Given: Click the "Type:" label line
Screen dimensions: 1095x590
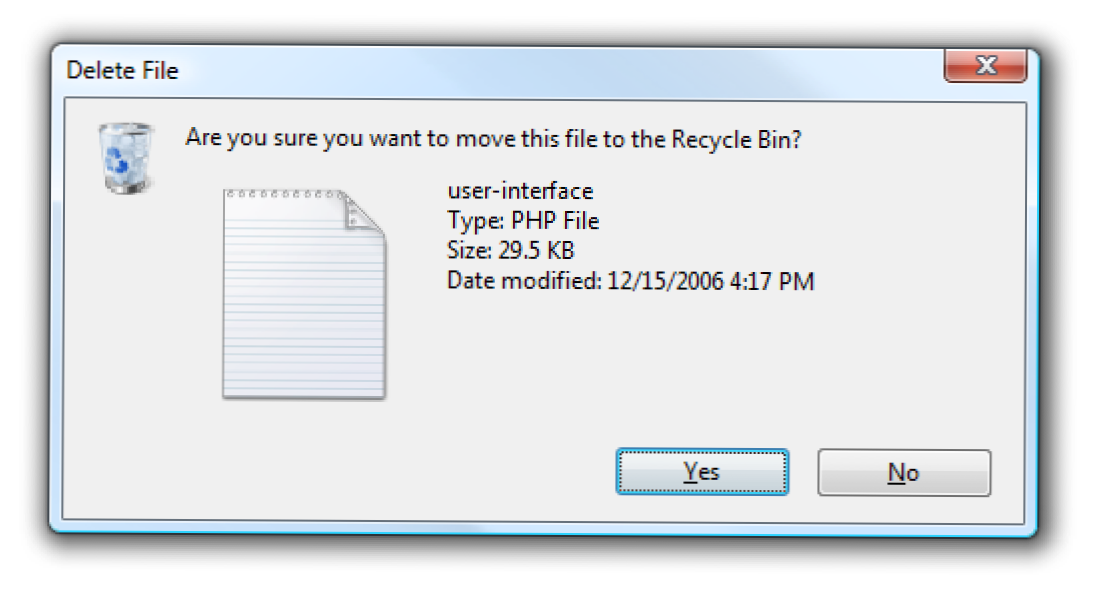Looking at the screenshot, I should click(x=471, y=221).
